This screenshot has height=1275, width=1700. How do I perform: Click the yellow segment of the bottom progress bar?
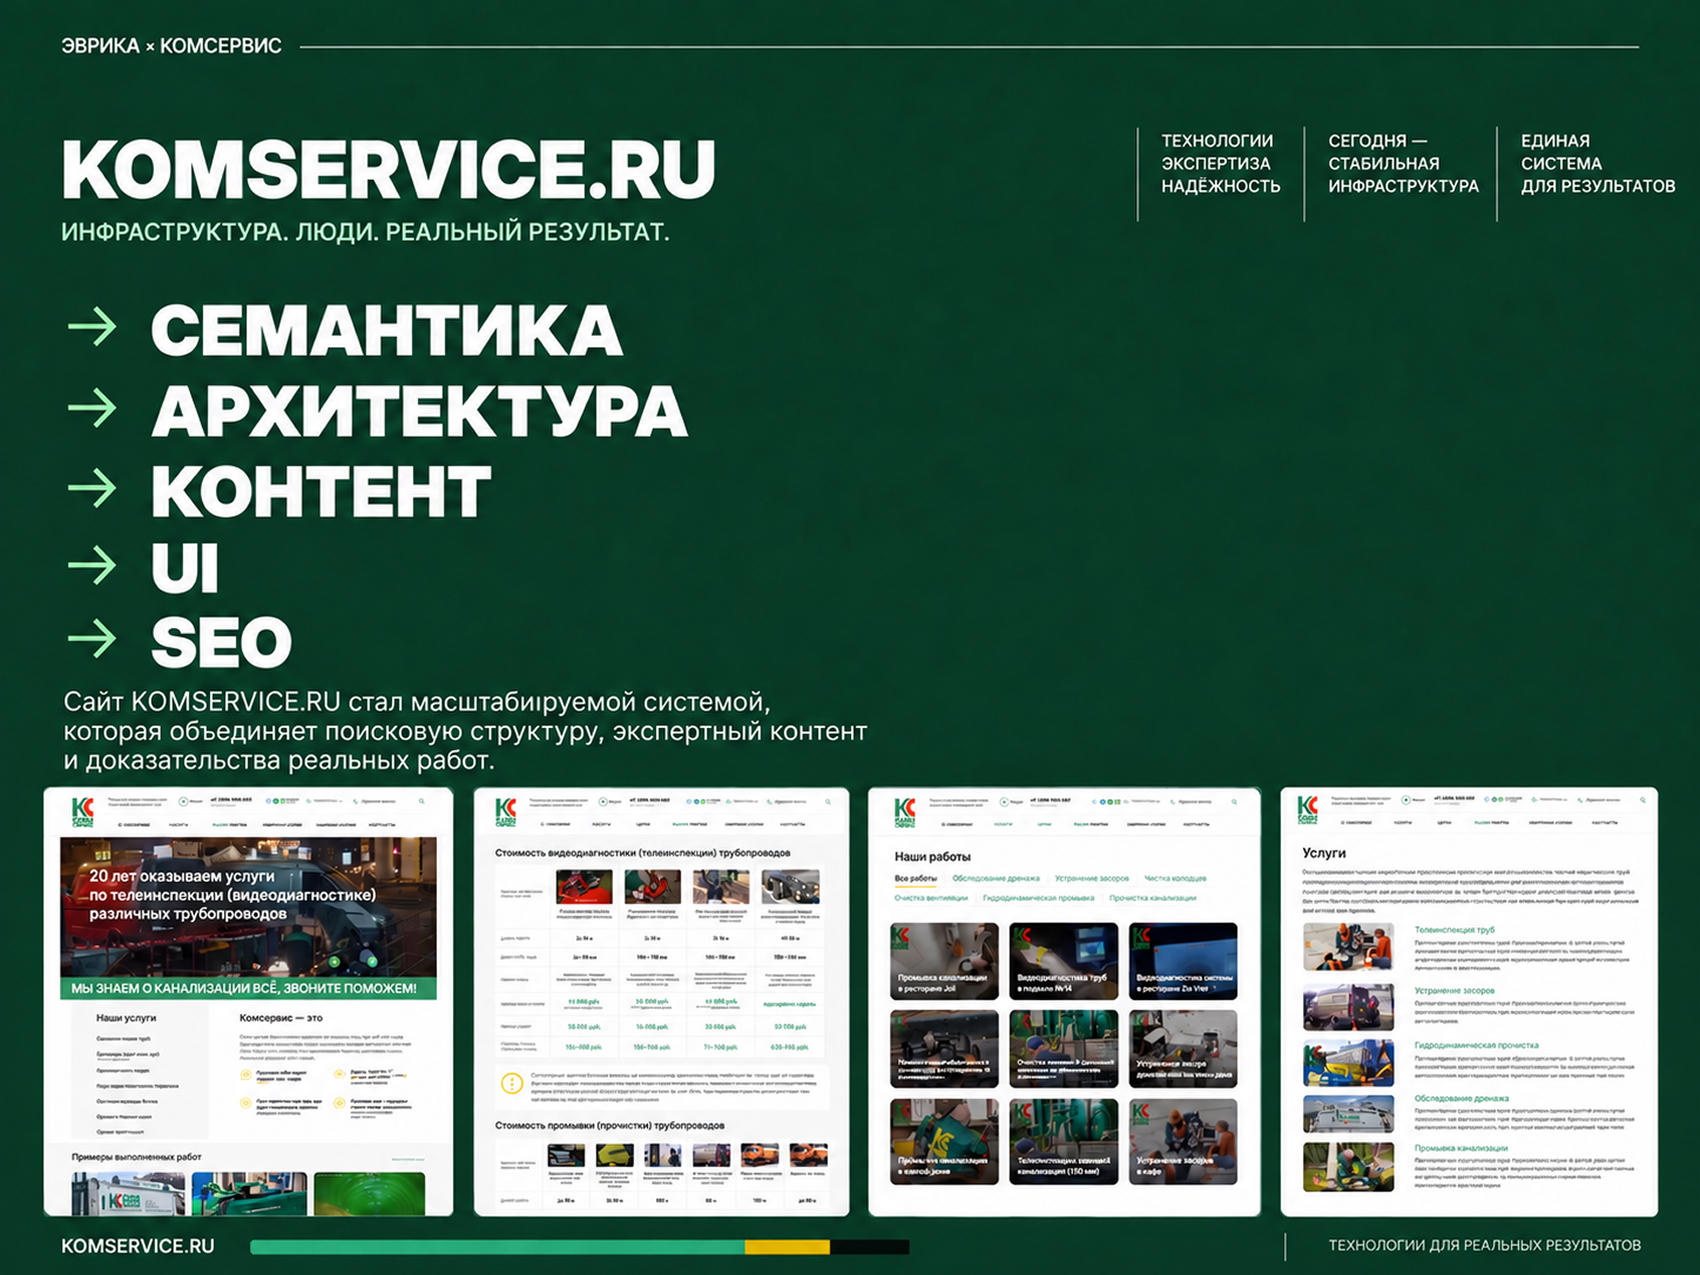787,1247
